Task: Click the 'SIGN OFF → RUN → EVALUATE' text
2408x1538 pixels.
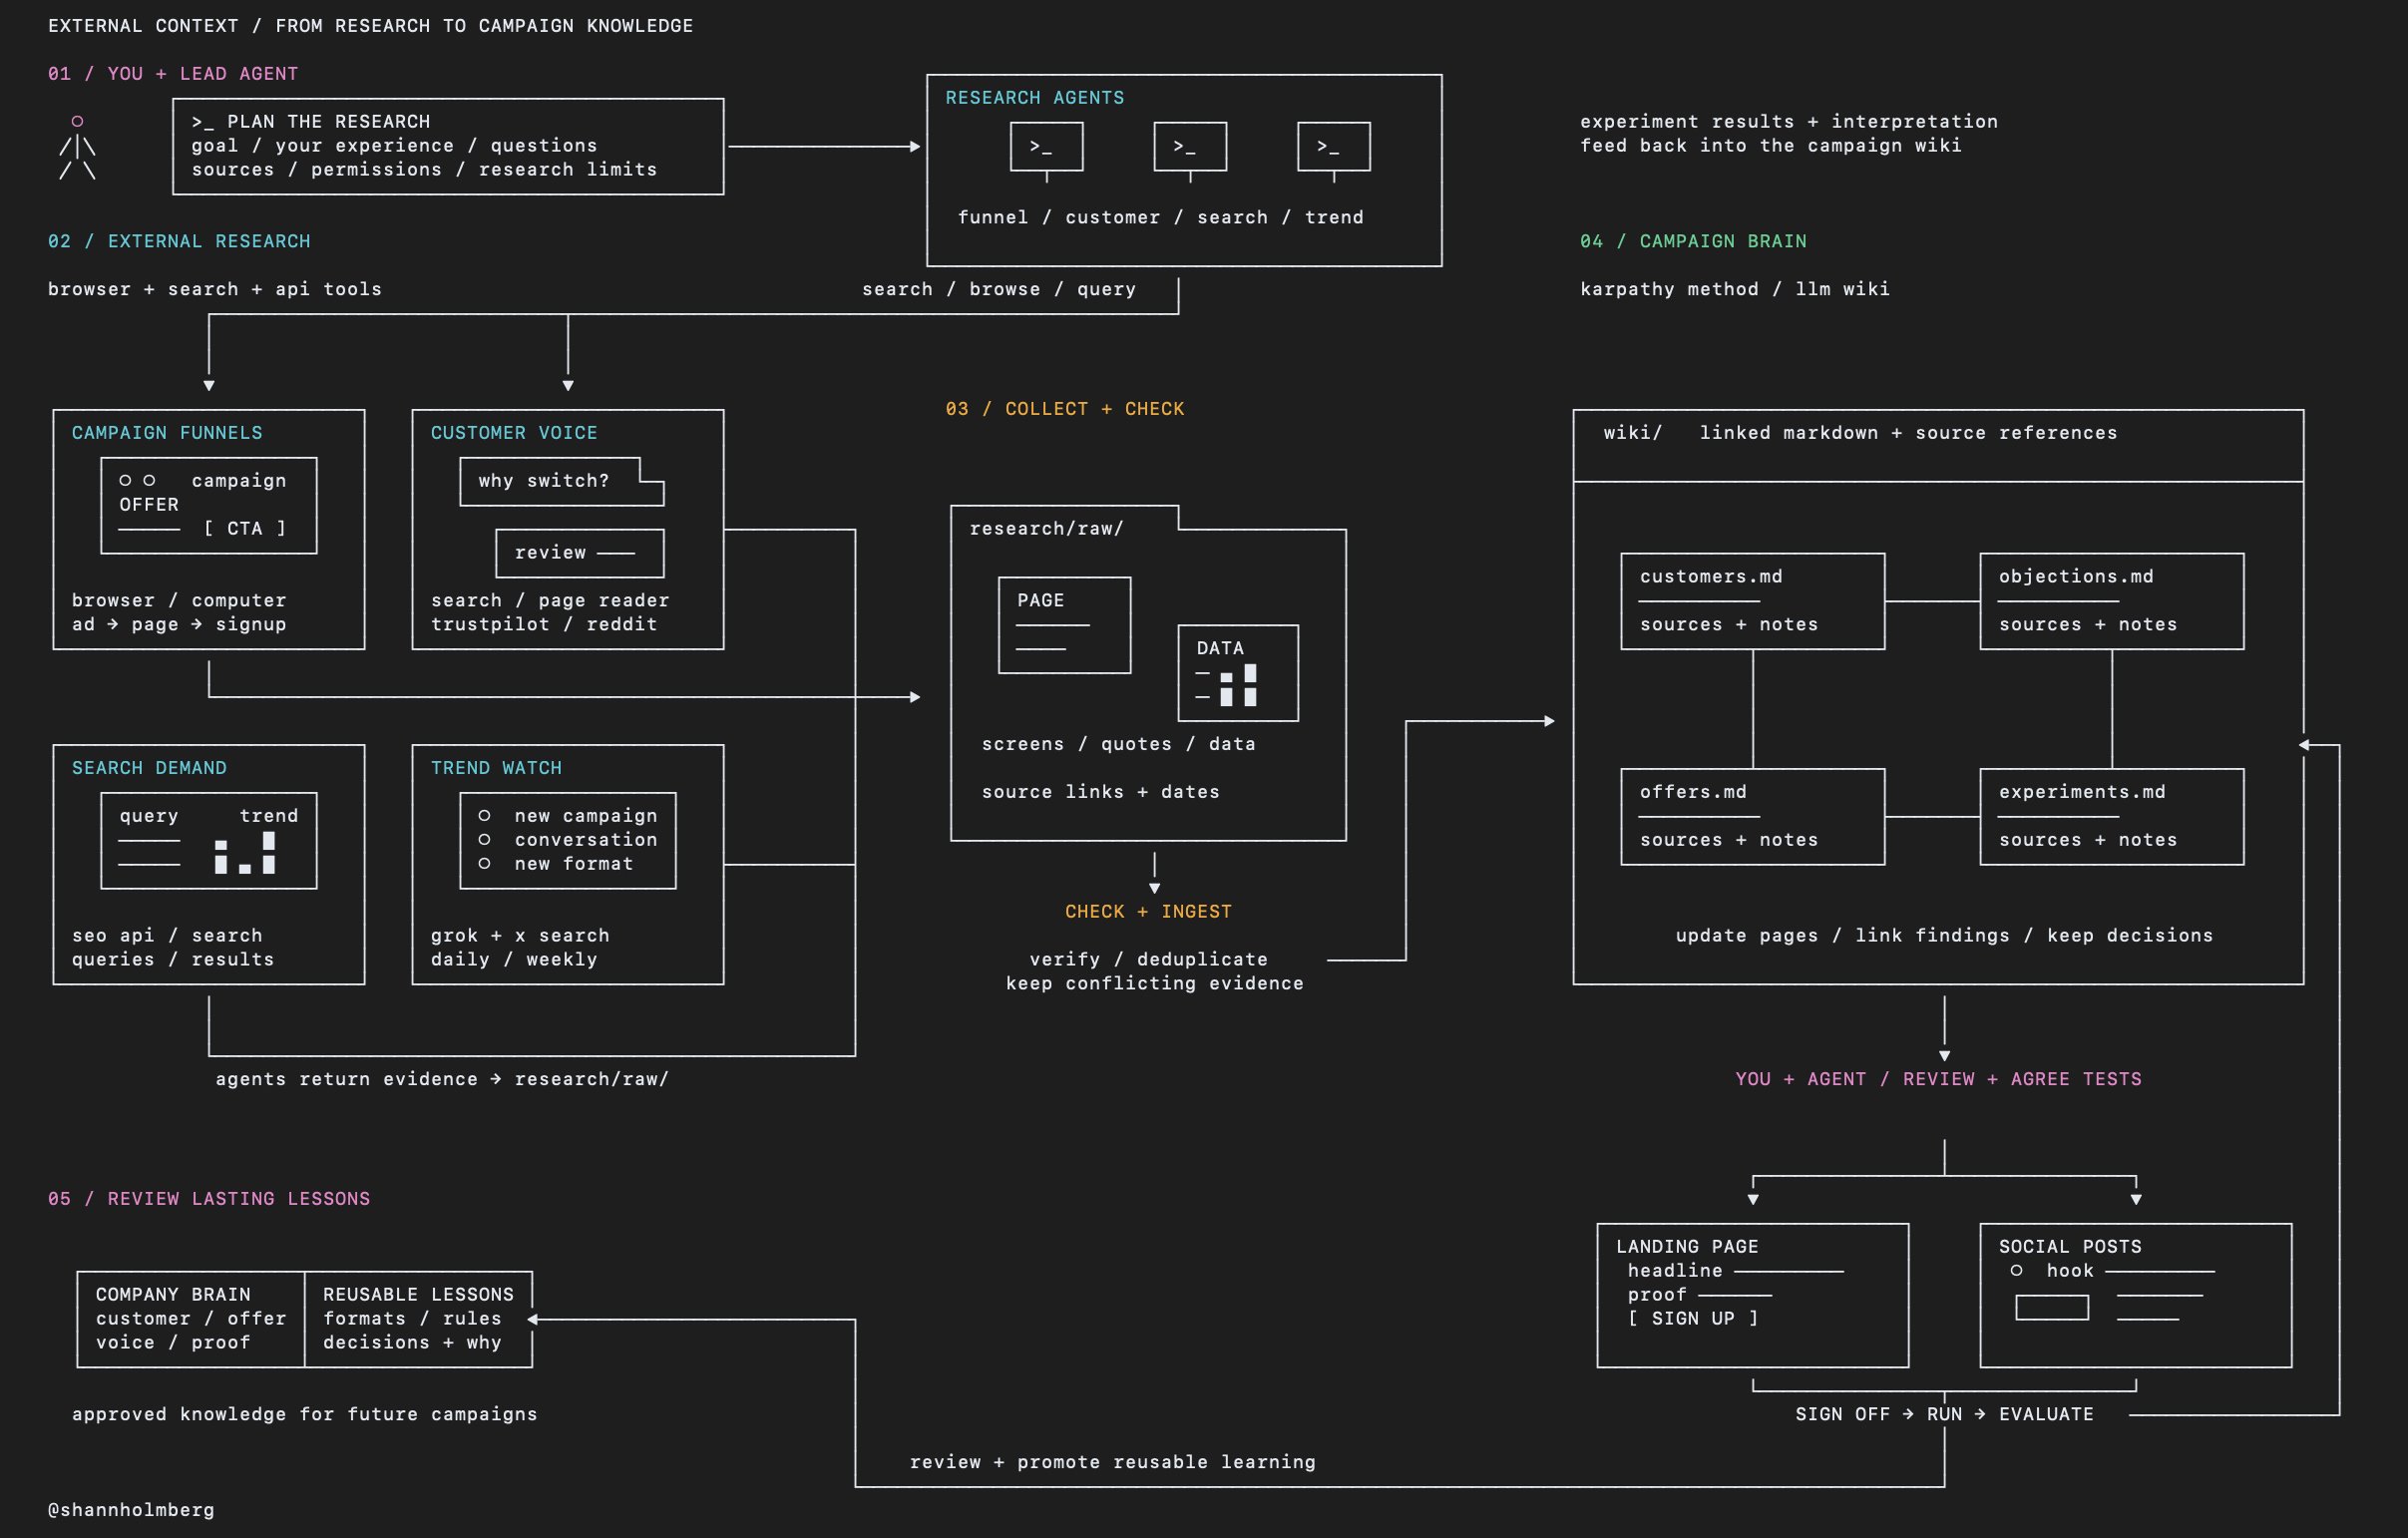Action: coord(1944,1414)
